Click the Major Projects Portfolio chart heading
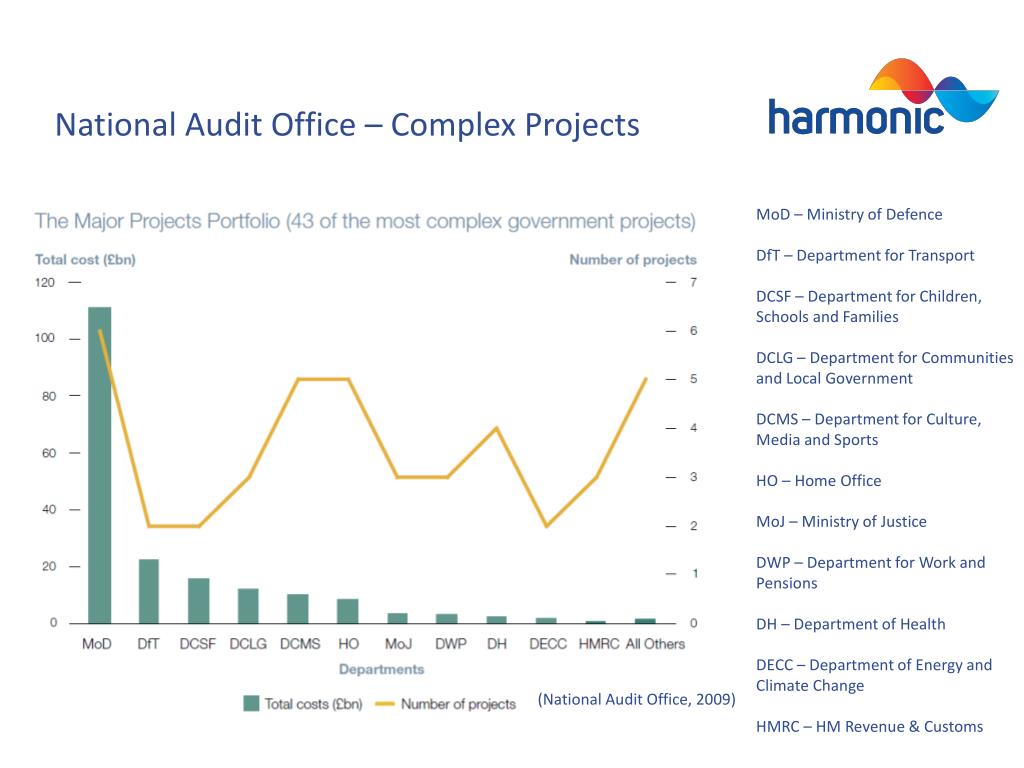Image resolution: width=1024 pixels, height=768 pixels. [365, 221]
